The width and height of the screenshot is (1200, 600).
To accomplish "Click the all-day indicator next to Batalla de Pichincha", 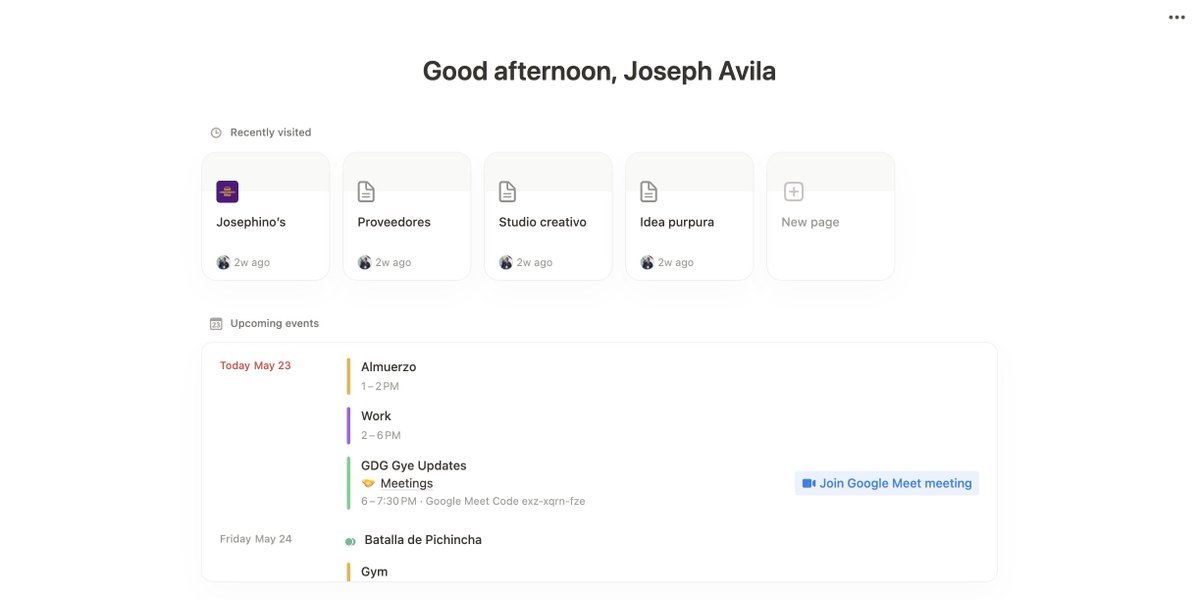I will click(x=350, y=541).
